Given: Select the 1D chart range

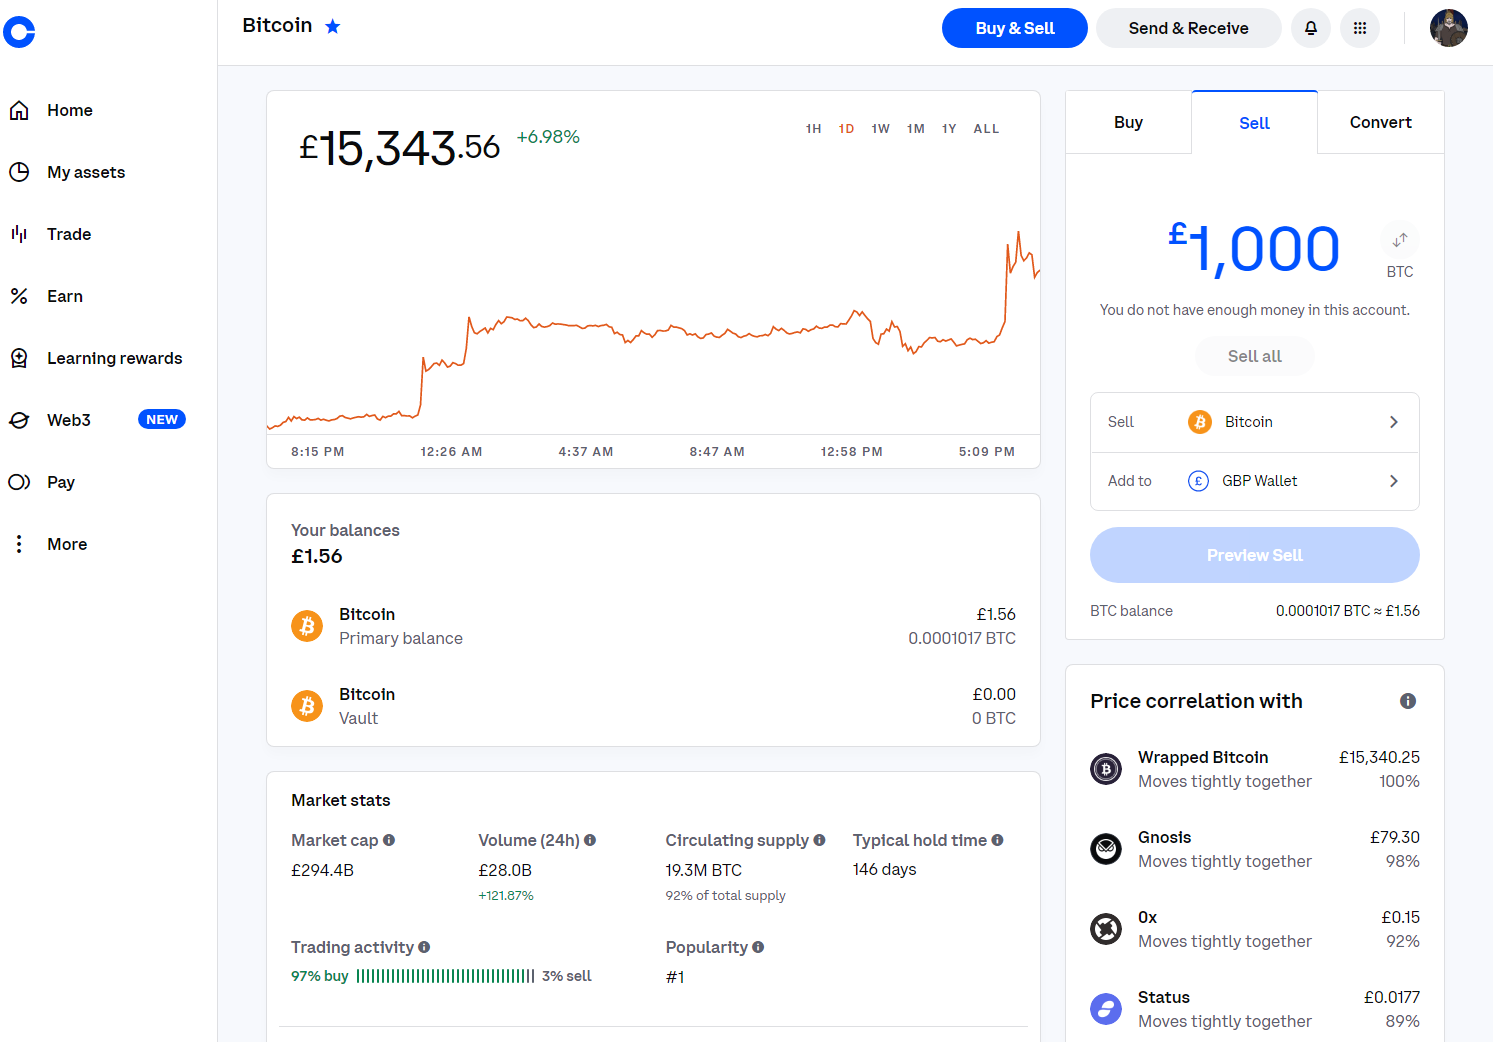Looking at the screenshot, I should click(x=847, y=129).
